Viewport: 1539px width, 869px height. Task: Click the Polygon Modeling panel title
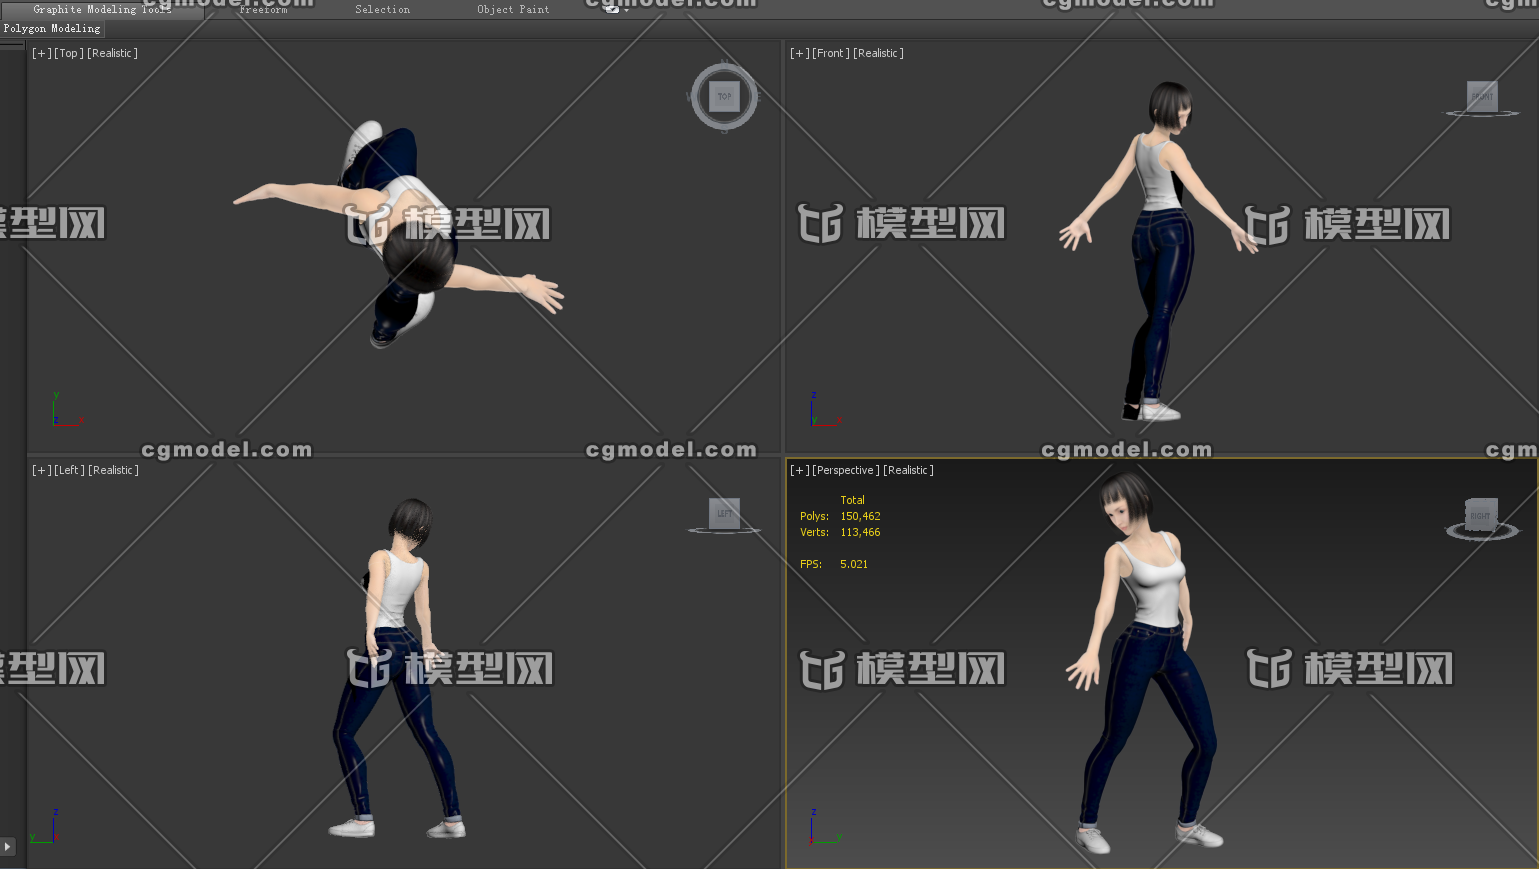pyautogui.click(x=52, y=28)
